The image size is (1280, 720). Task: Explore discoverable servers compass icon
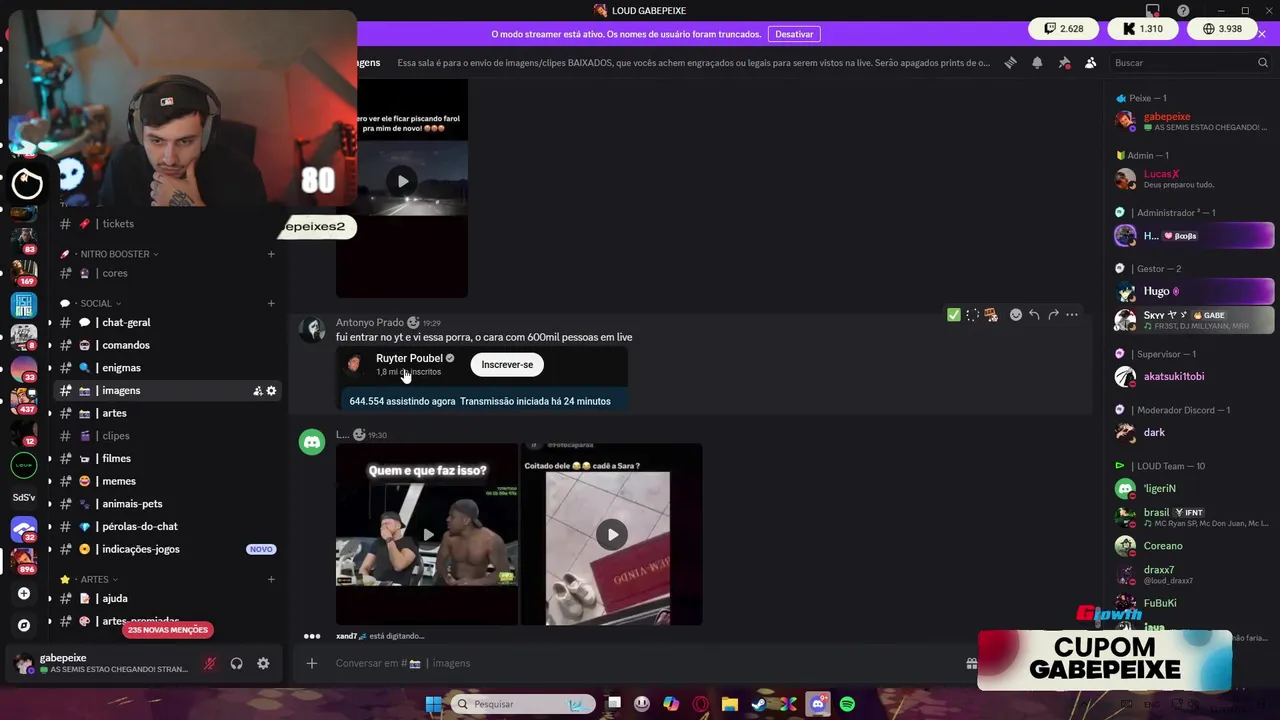point(24,625)
